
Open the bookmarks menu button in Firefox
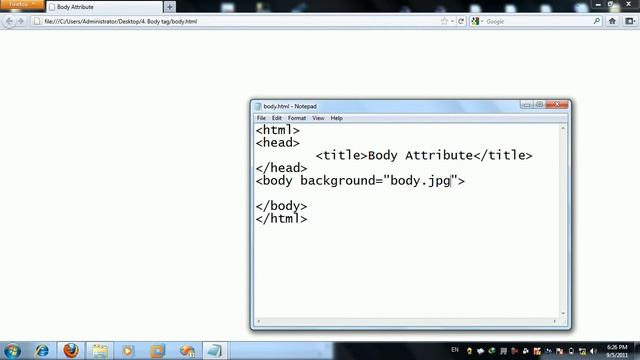click(630, 21)
